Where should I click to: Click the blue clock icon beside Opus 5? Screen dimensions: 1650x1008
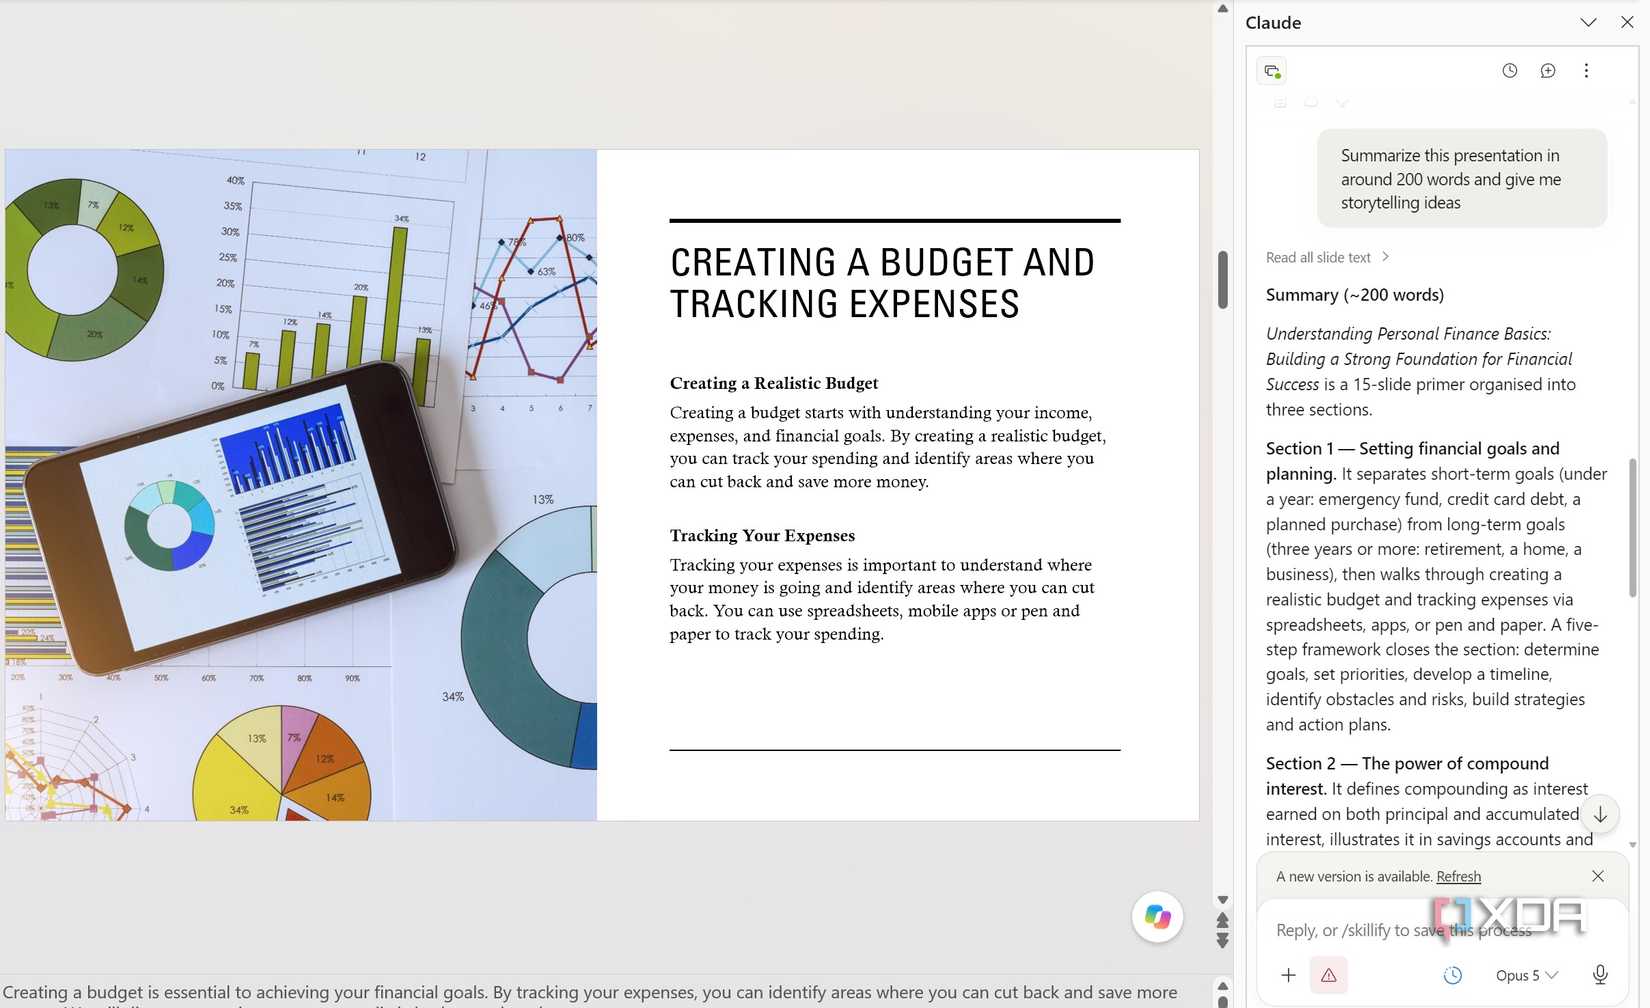click(x=1452, y=975)
